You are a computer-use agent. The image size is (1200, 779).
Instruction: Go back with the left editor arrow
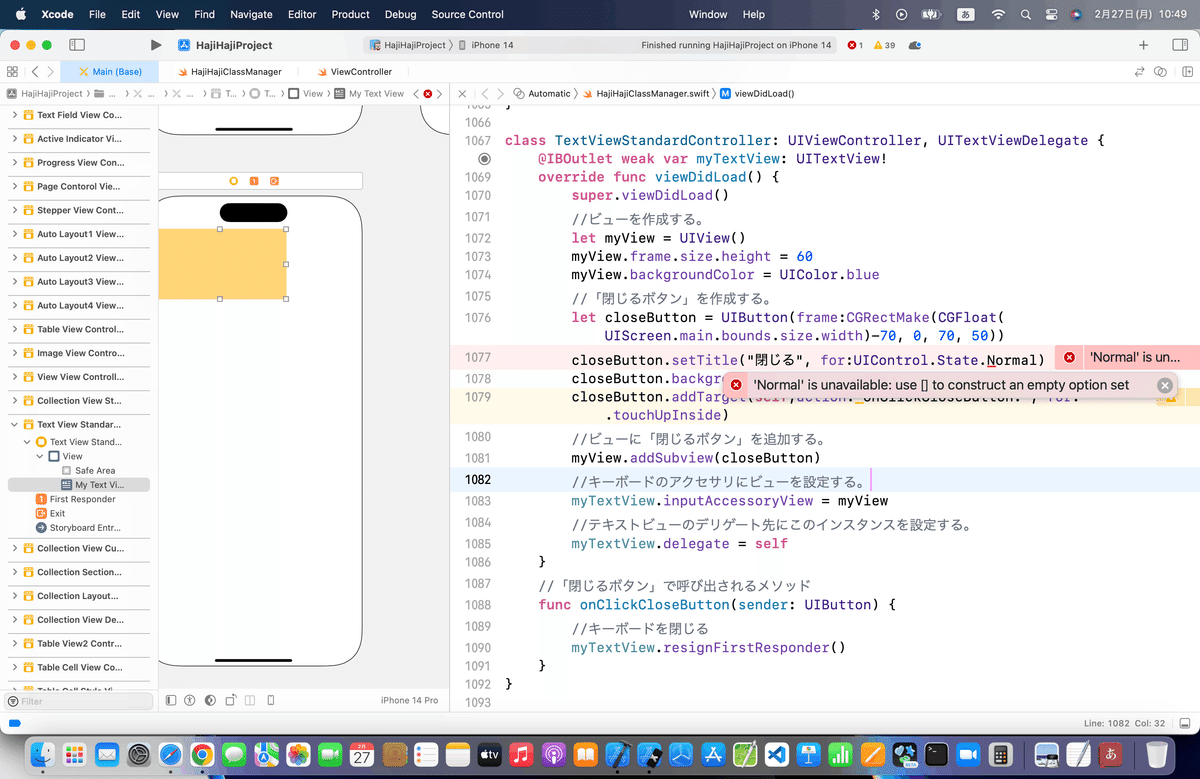[x=34, y=72]
